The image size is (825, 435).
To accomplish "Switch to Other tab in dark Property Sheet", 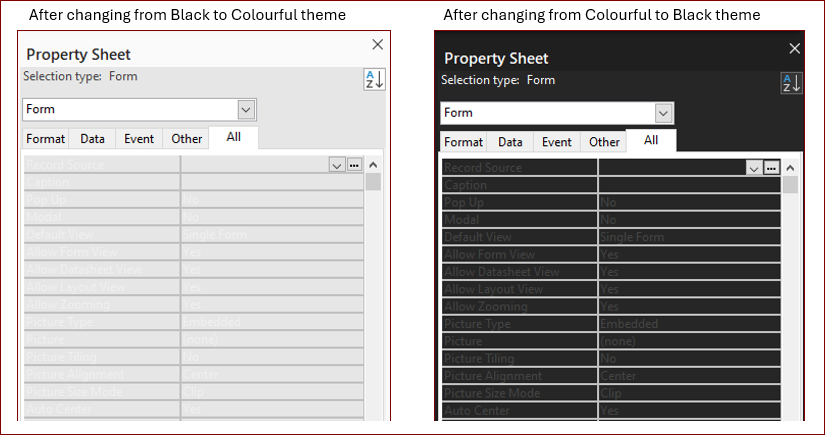I will point(604,142).
